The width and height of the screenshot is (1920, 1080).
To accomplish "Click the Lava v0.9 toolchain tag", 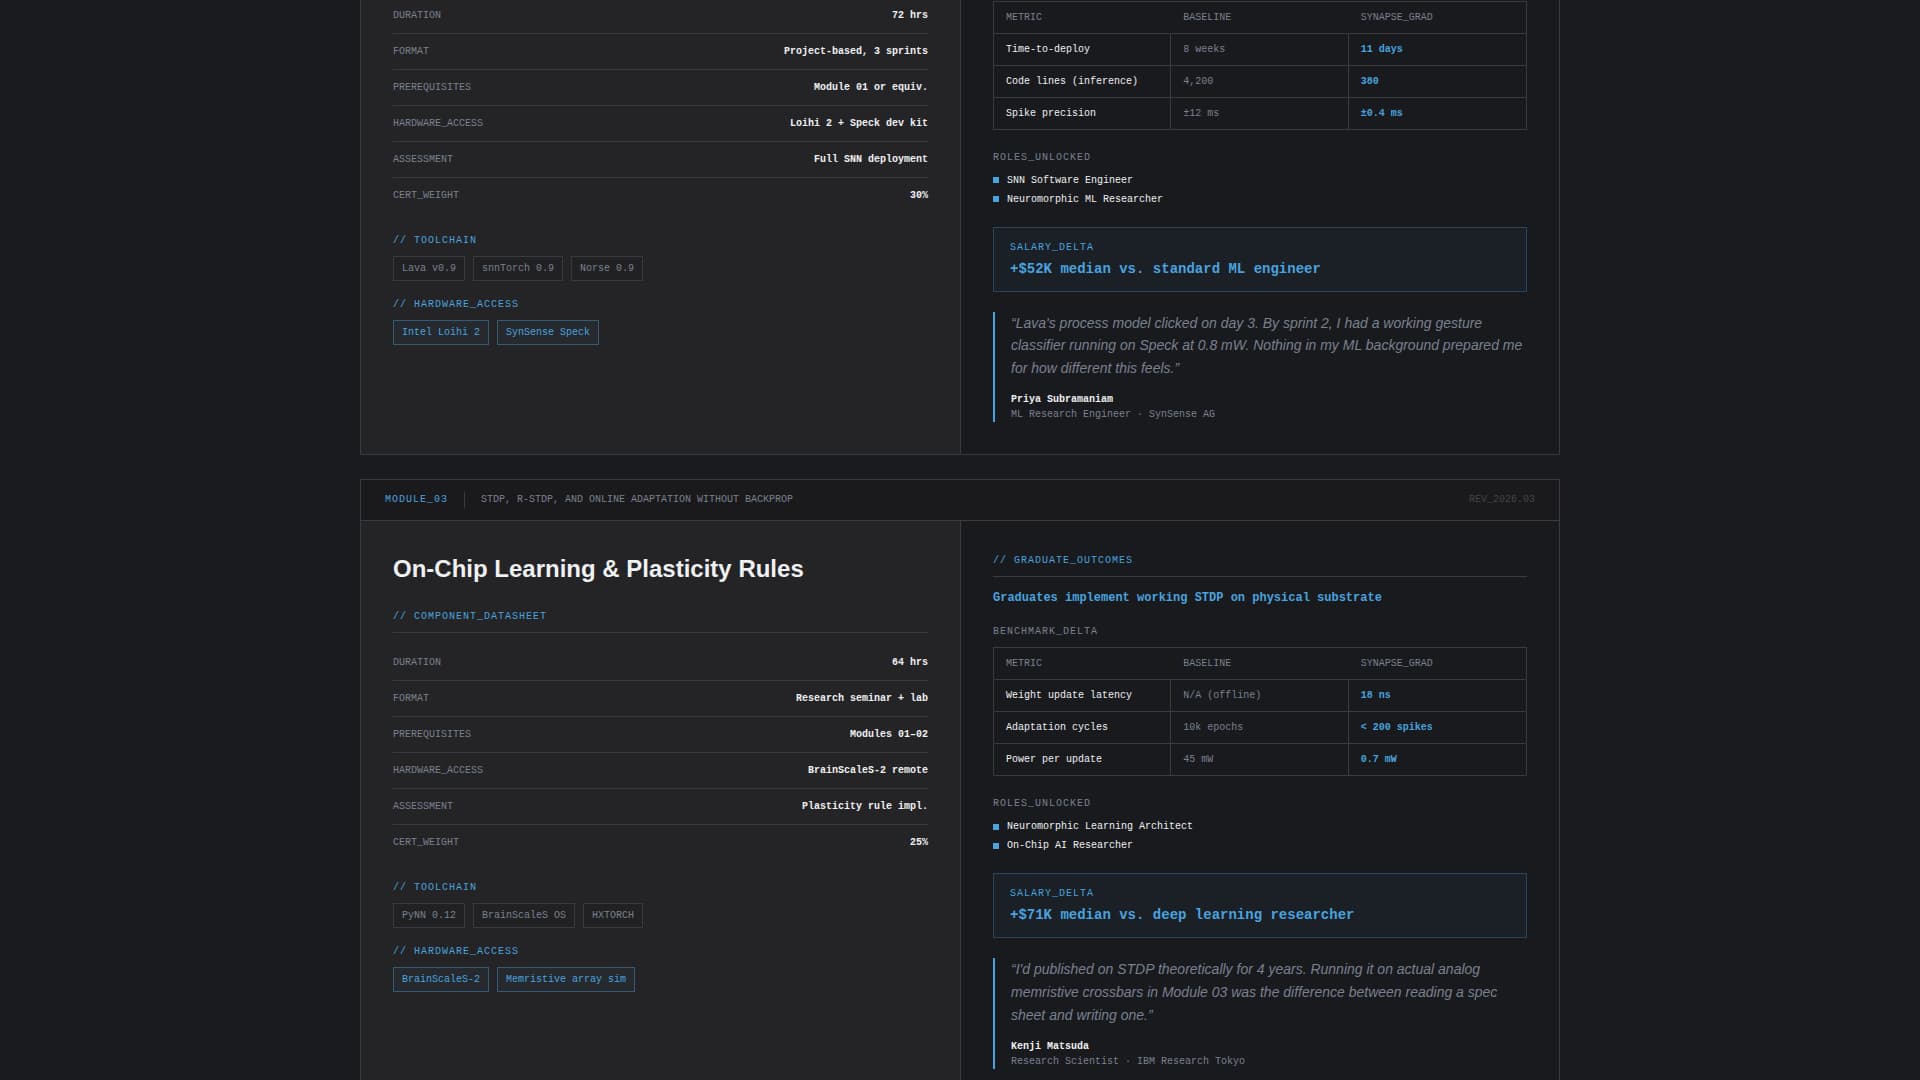I will pos(428,268).
